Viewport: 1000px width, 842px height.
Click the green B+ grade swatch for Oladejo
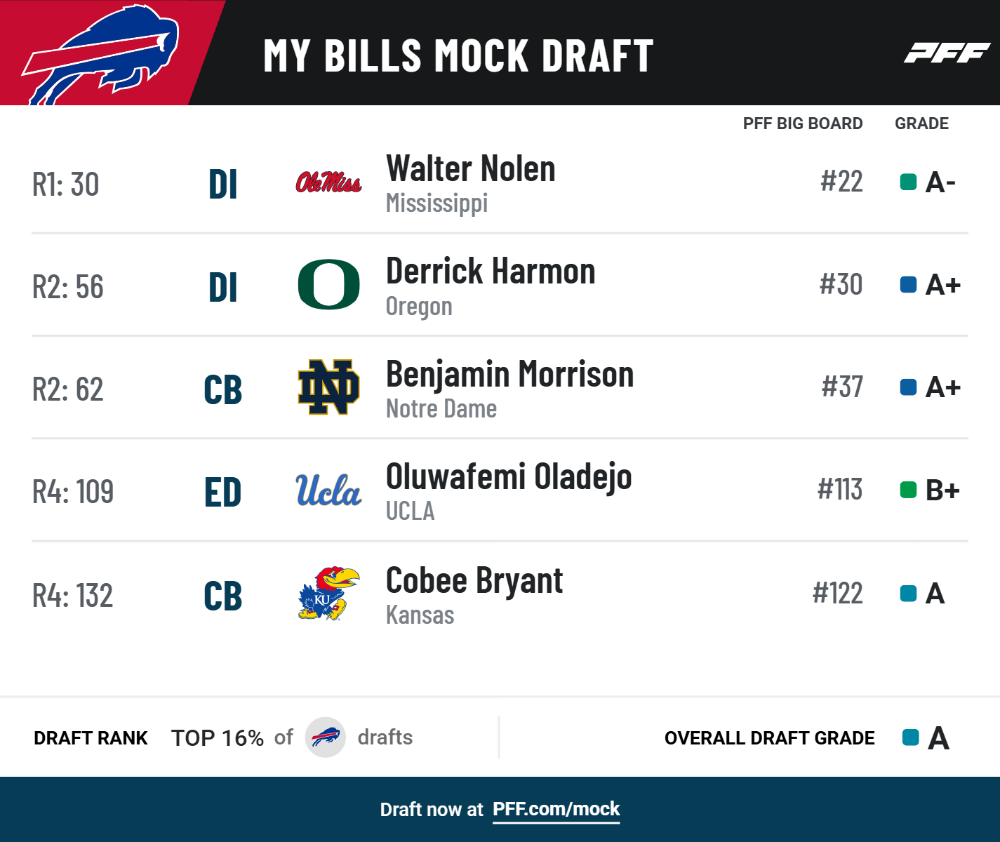tap(908, 490)
